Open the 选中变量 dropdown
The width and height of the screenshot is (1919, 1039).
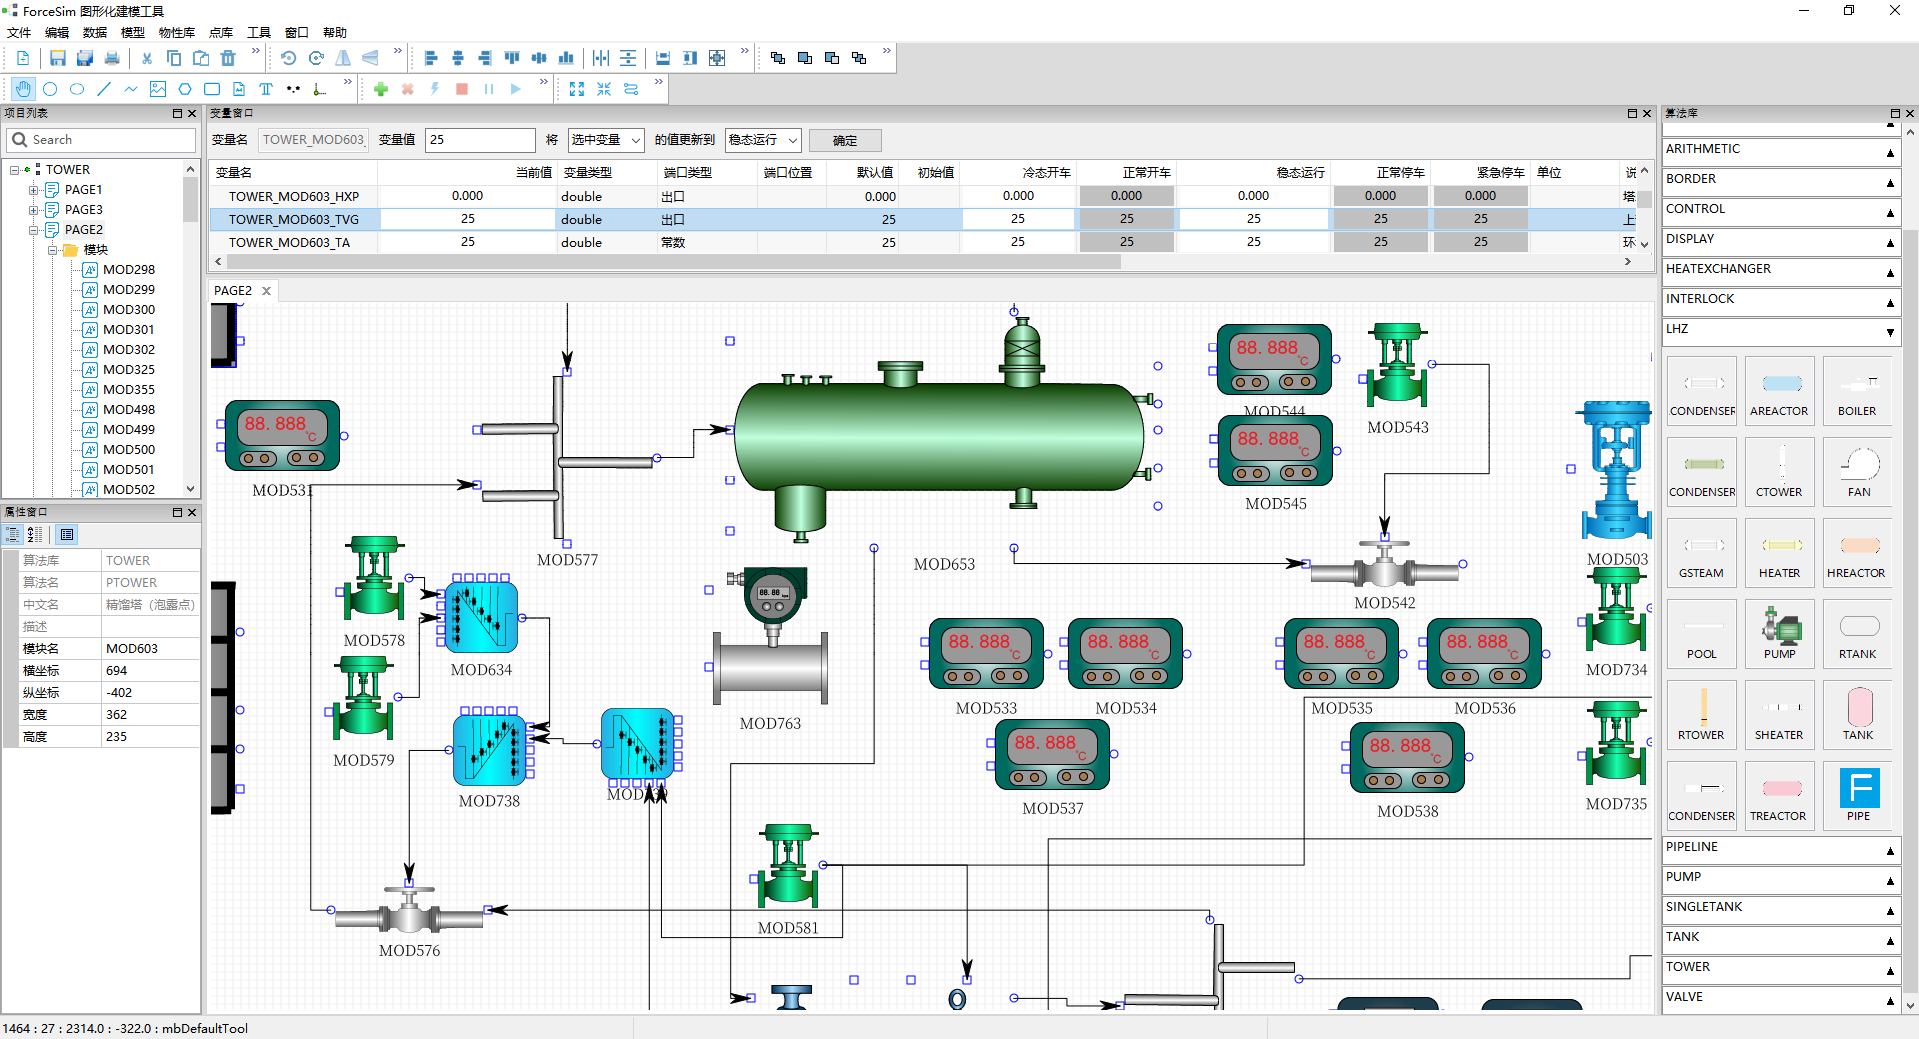pos(606,140)
